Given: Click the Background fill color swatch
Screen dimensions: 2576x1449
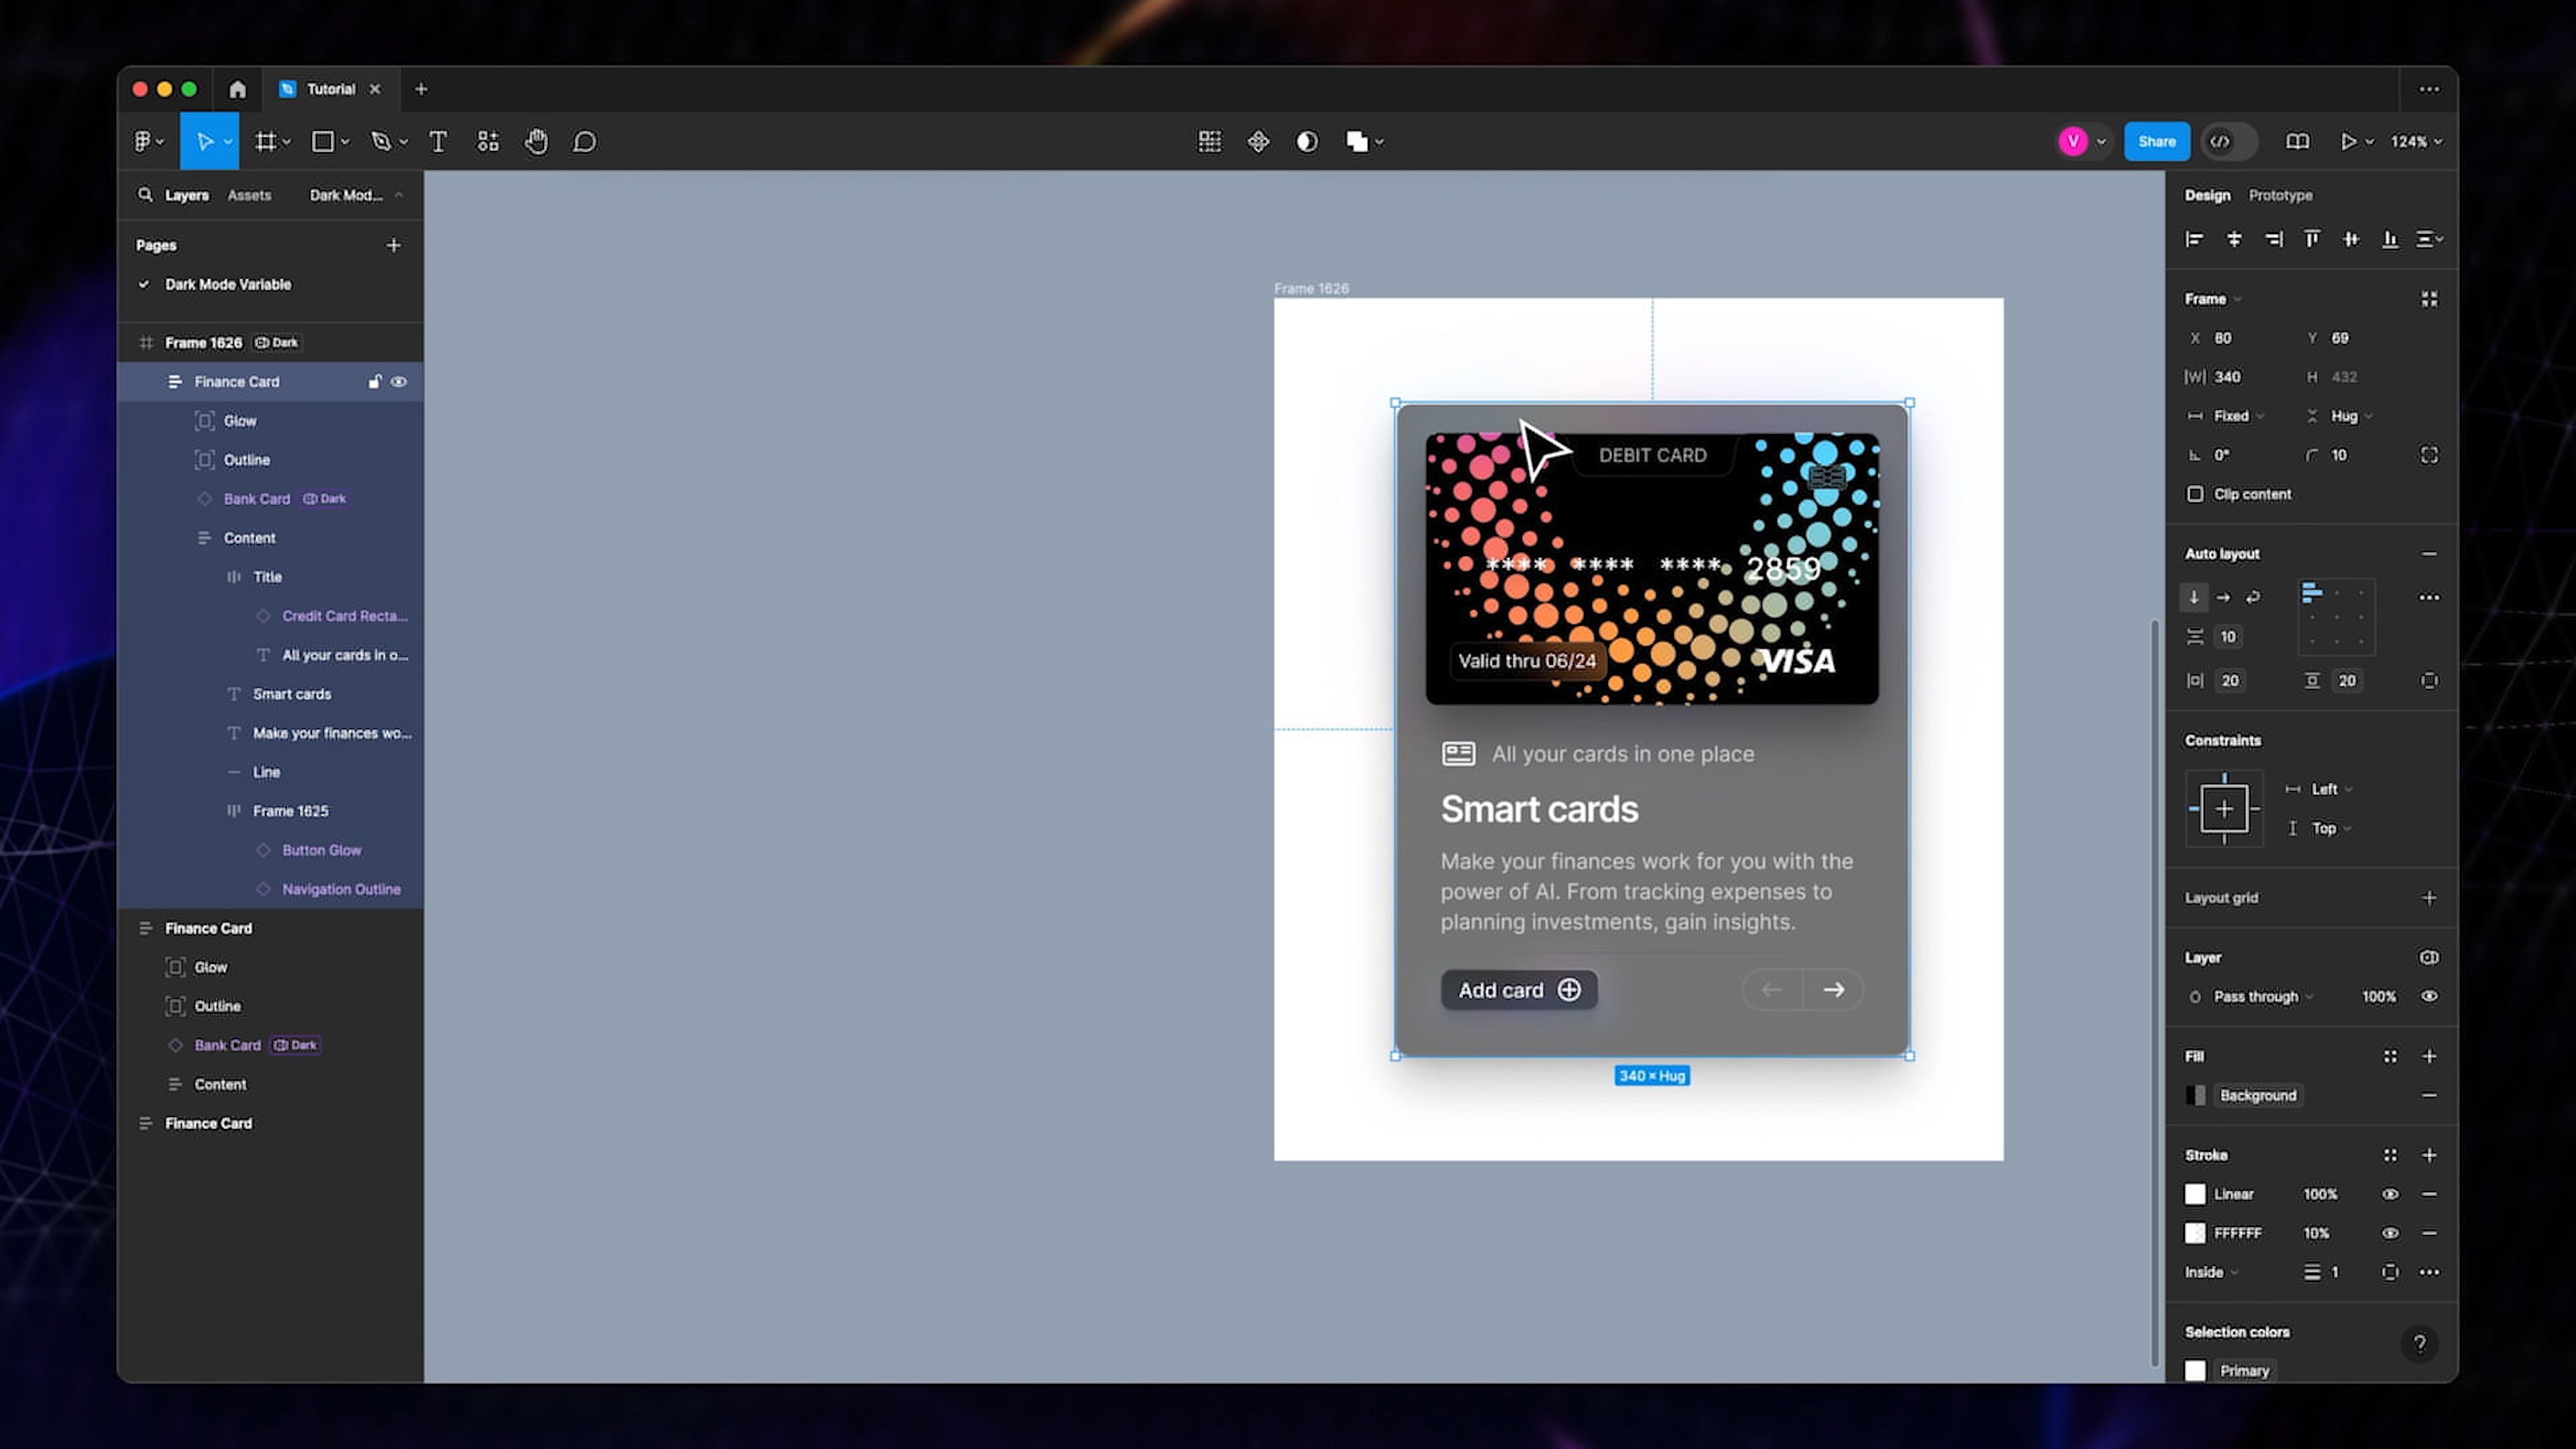Looking at the screenshot, I should coord(2196,1095).
